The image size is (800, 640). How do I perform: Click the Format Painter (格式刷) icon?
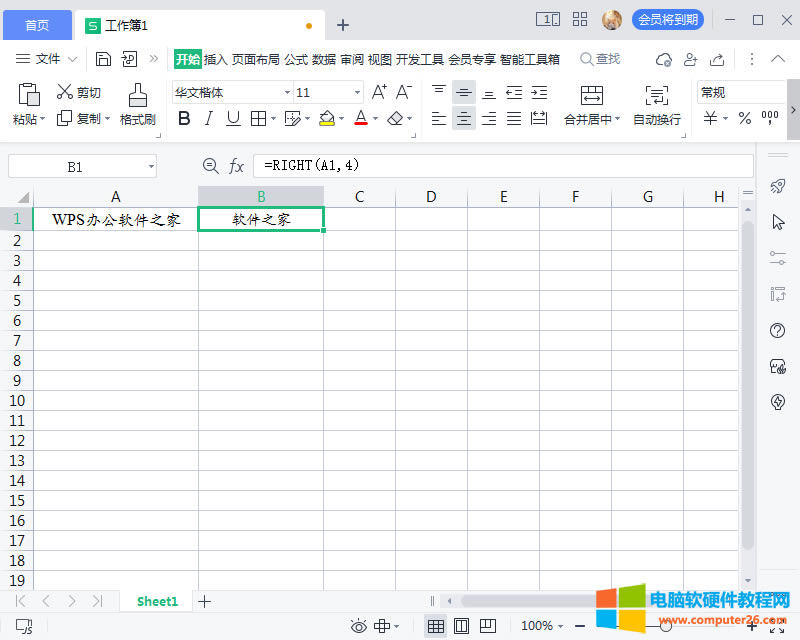click(x=138, y=95)
